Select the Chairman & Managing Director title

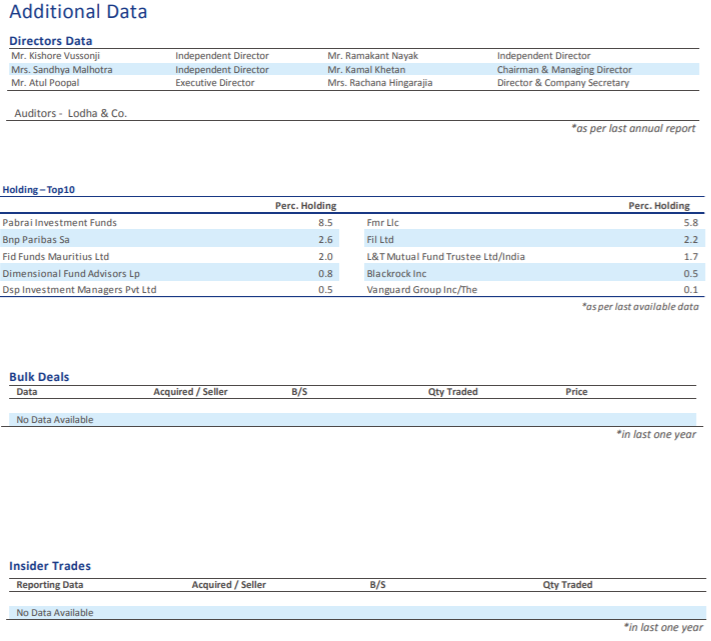point(564,70)
